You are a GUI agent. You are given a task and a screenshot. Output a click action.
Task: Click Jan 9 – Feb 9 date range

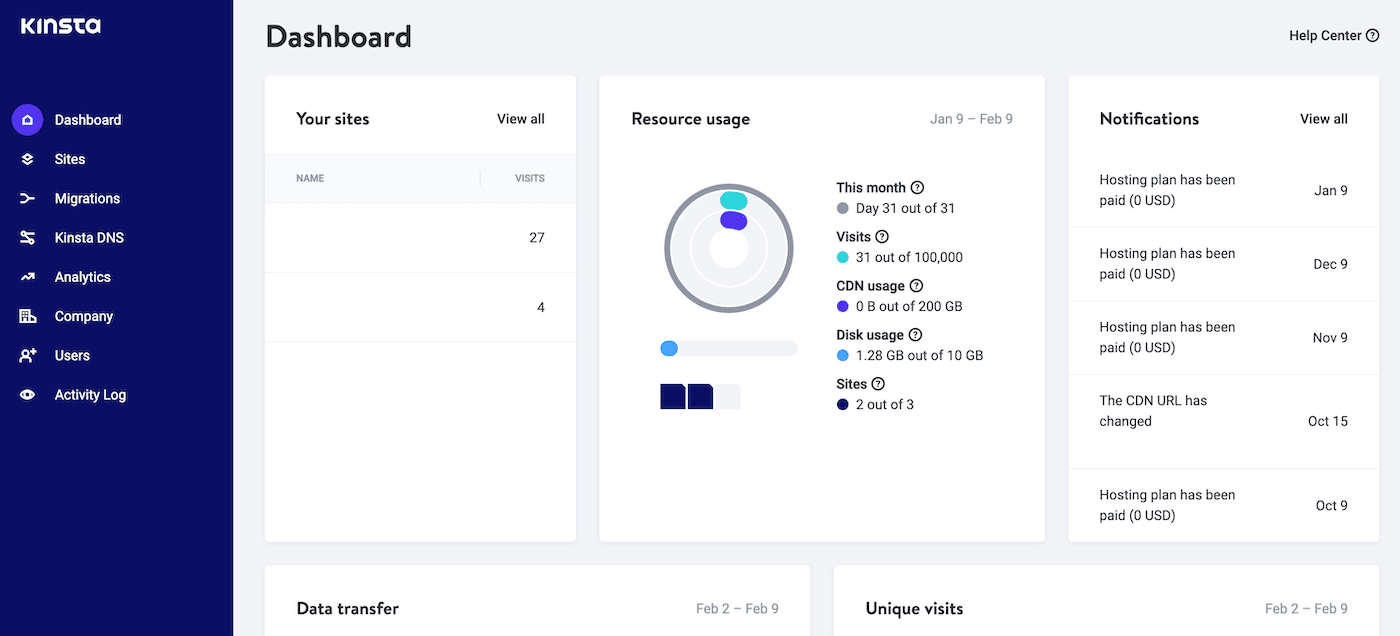point(971,119)
